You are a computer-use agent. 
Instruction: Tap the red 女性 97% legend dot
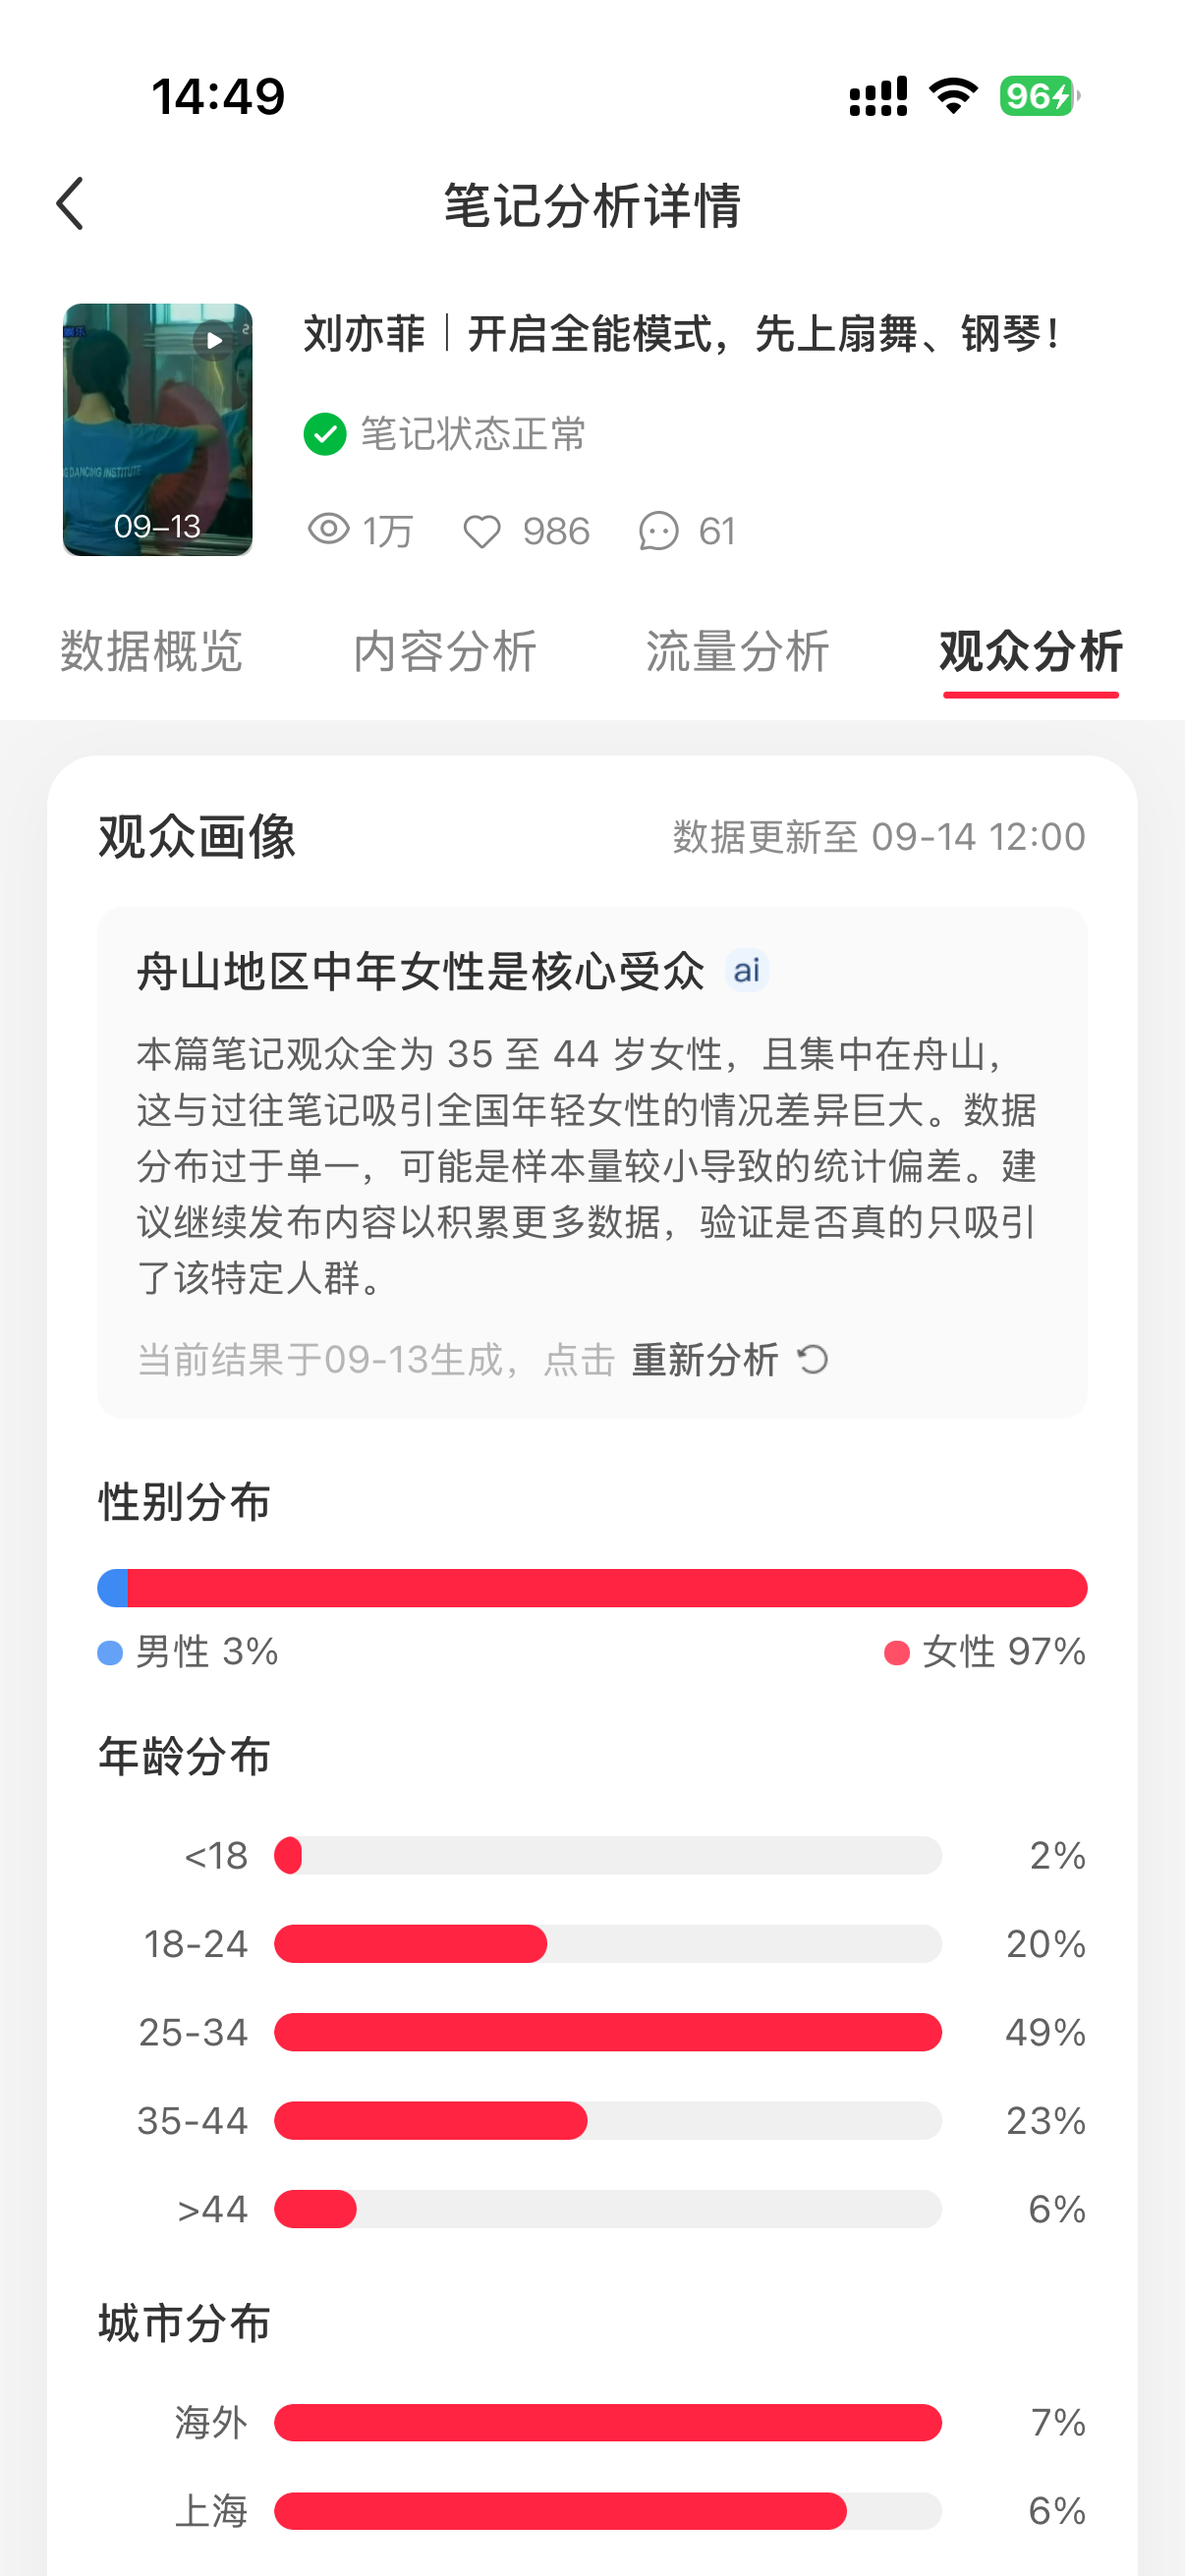pos(897,1653)
